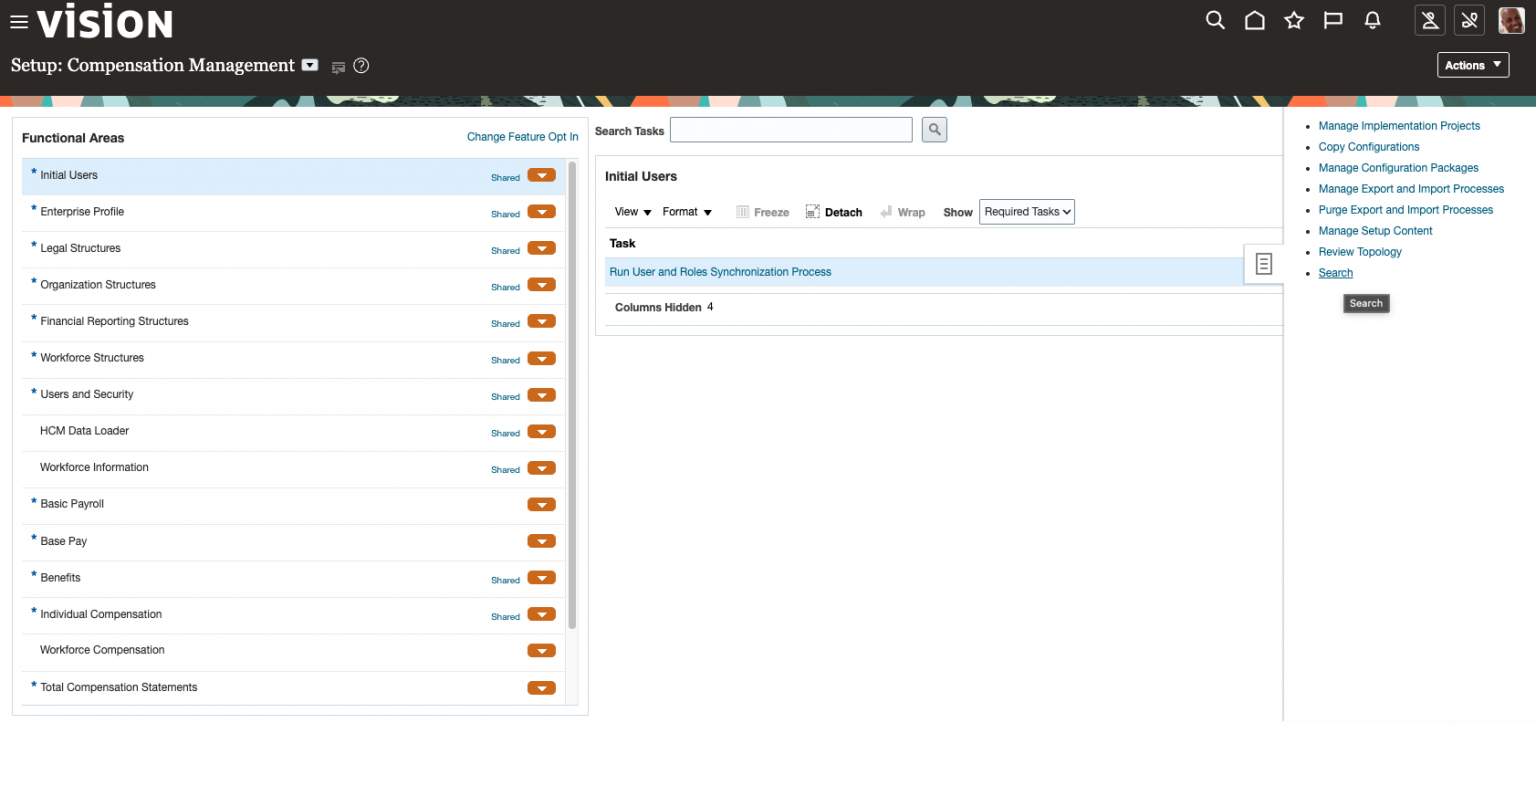Click the Search Tasks magnifier button

coord(934,130)
